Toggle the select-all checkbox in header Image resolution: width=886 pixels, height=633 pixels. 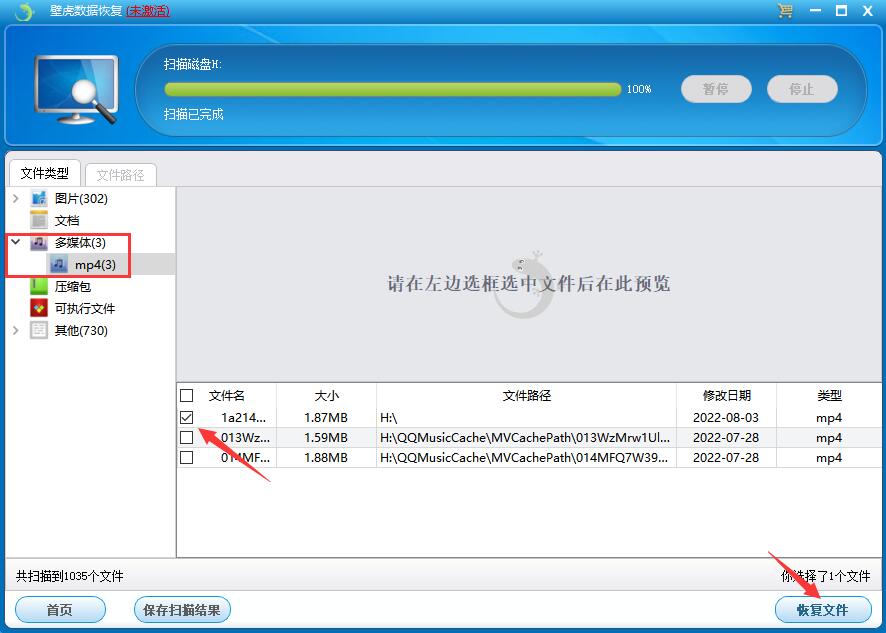186,395
